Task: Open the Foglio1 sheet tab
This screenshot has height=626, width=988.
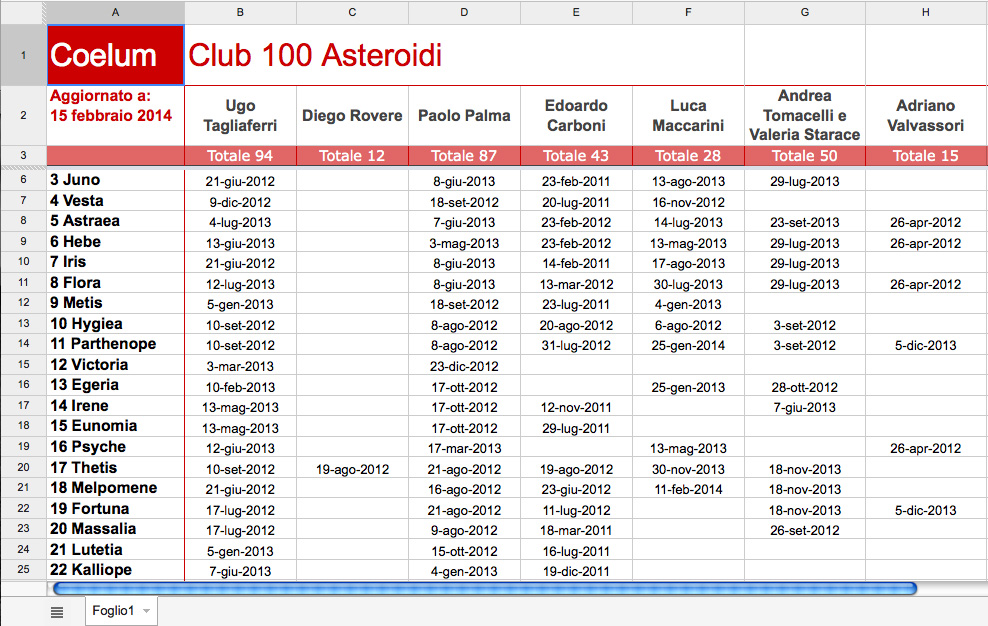Action: 122,611
